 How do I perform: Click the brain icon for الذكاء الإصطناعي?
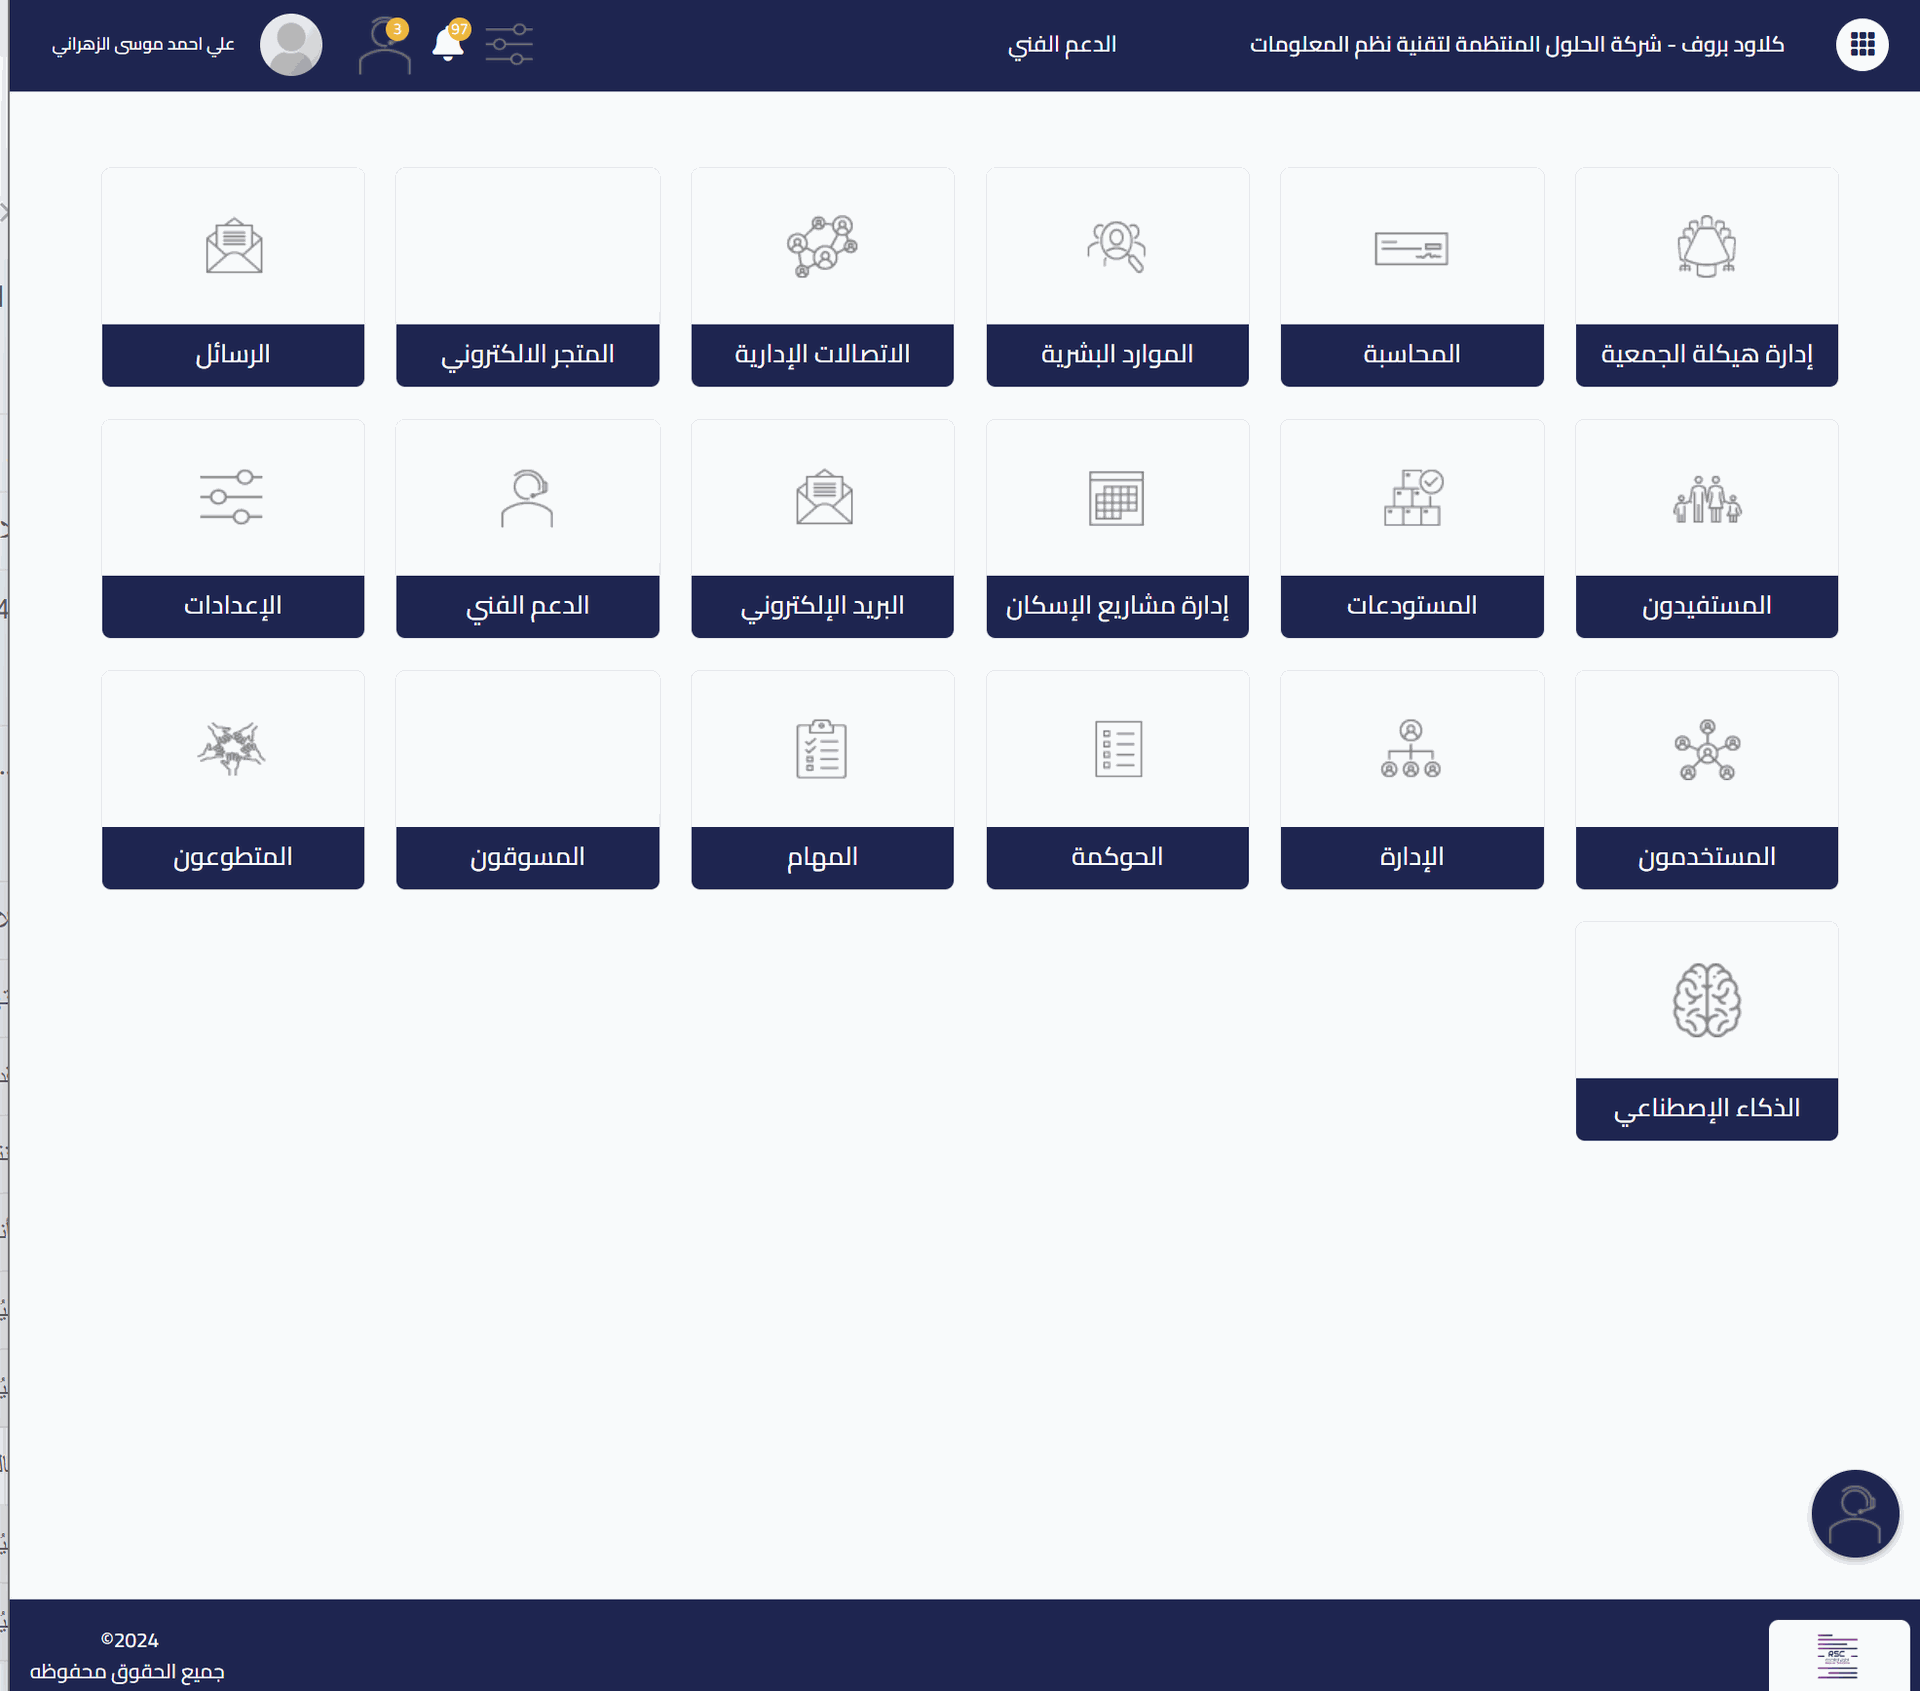[1706, 1000]
